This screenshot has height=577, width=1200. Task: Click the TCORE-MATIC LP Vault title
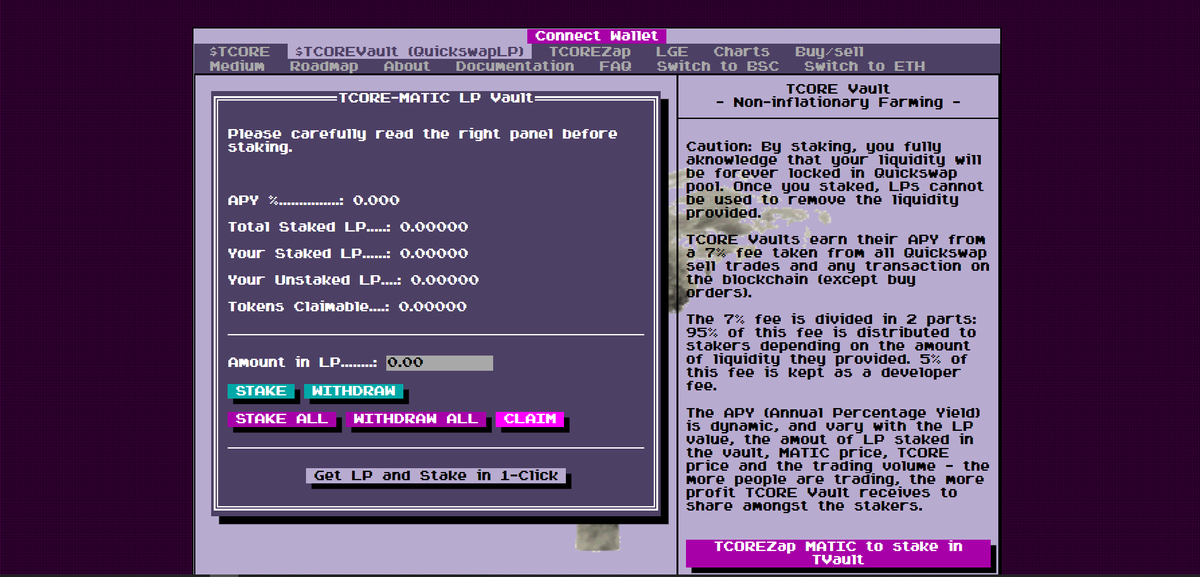coord(436,98)
